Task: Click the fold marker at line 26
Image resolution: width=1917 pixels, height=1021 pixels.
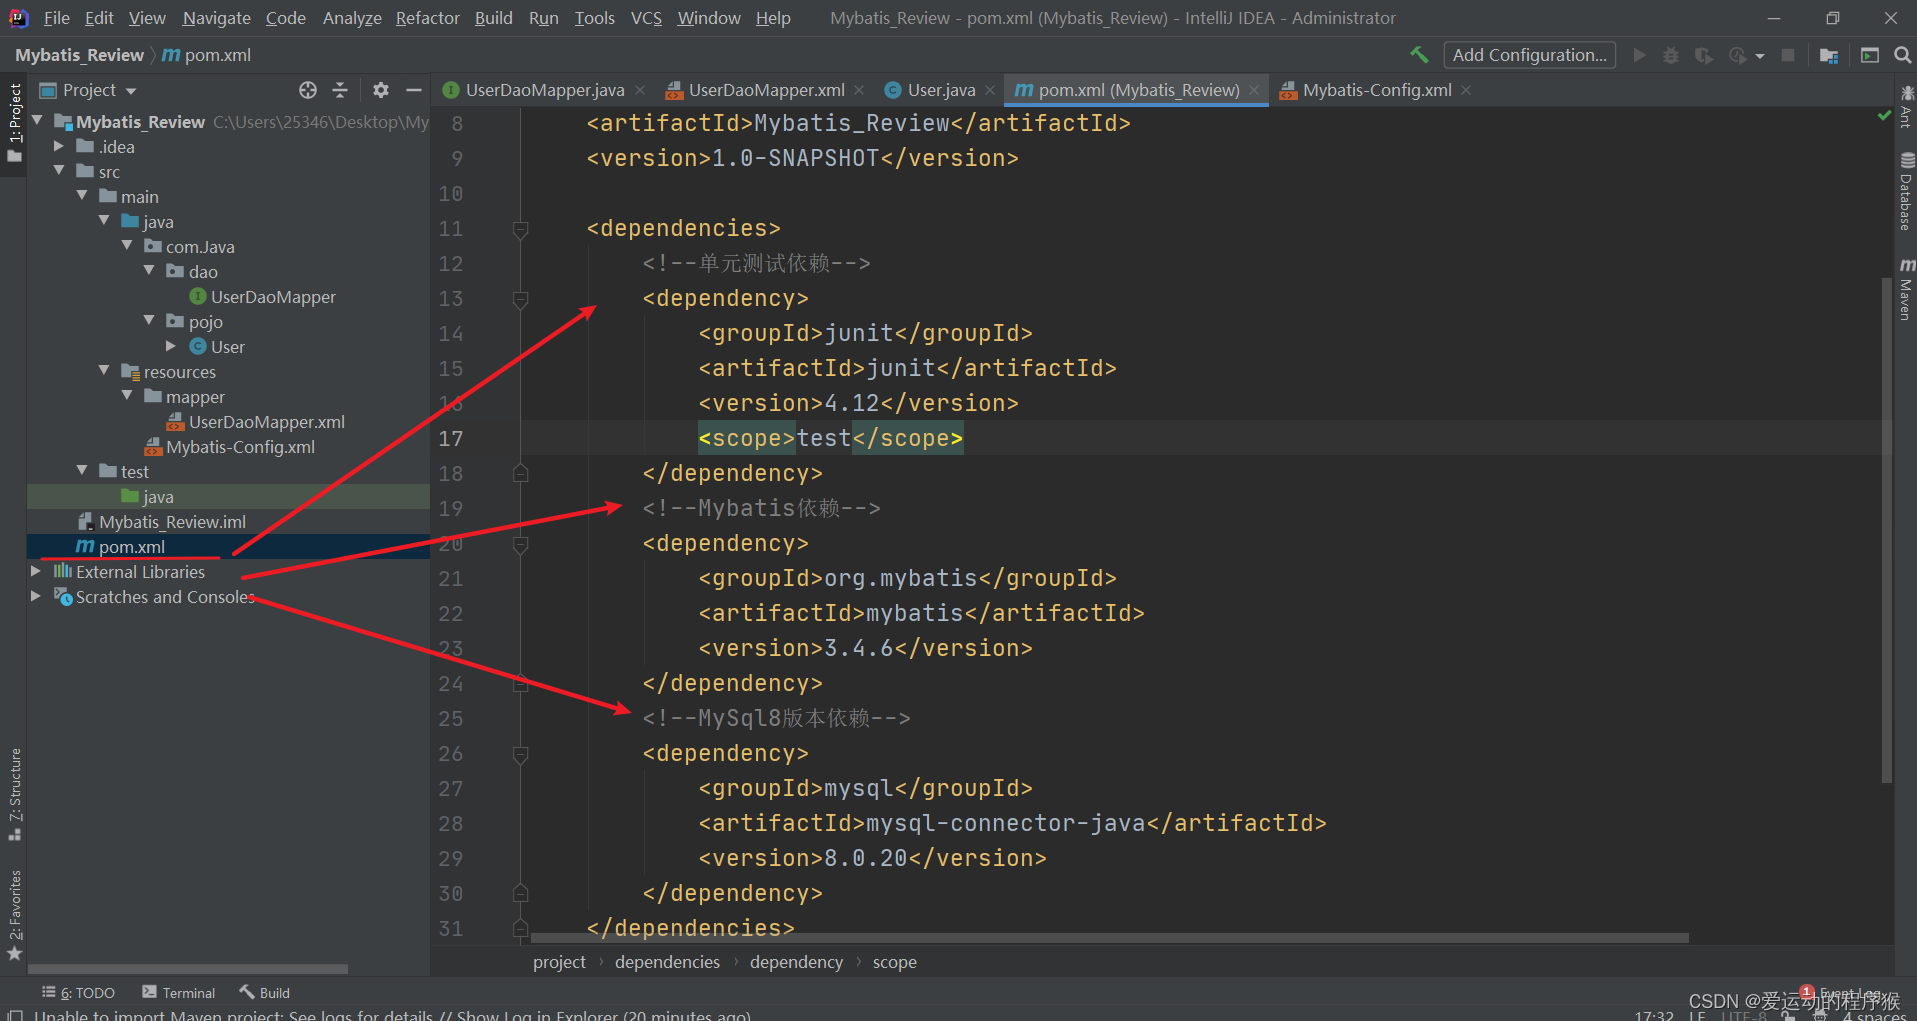Action: click(520, 754)
